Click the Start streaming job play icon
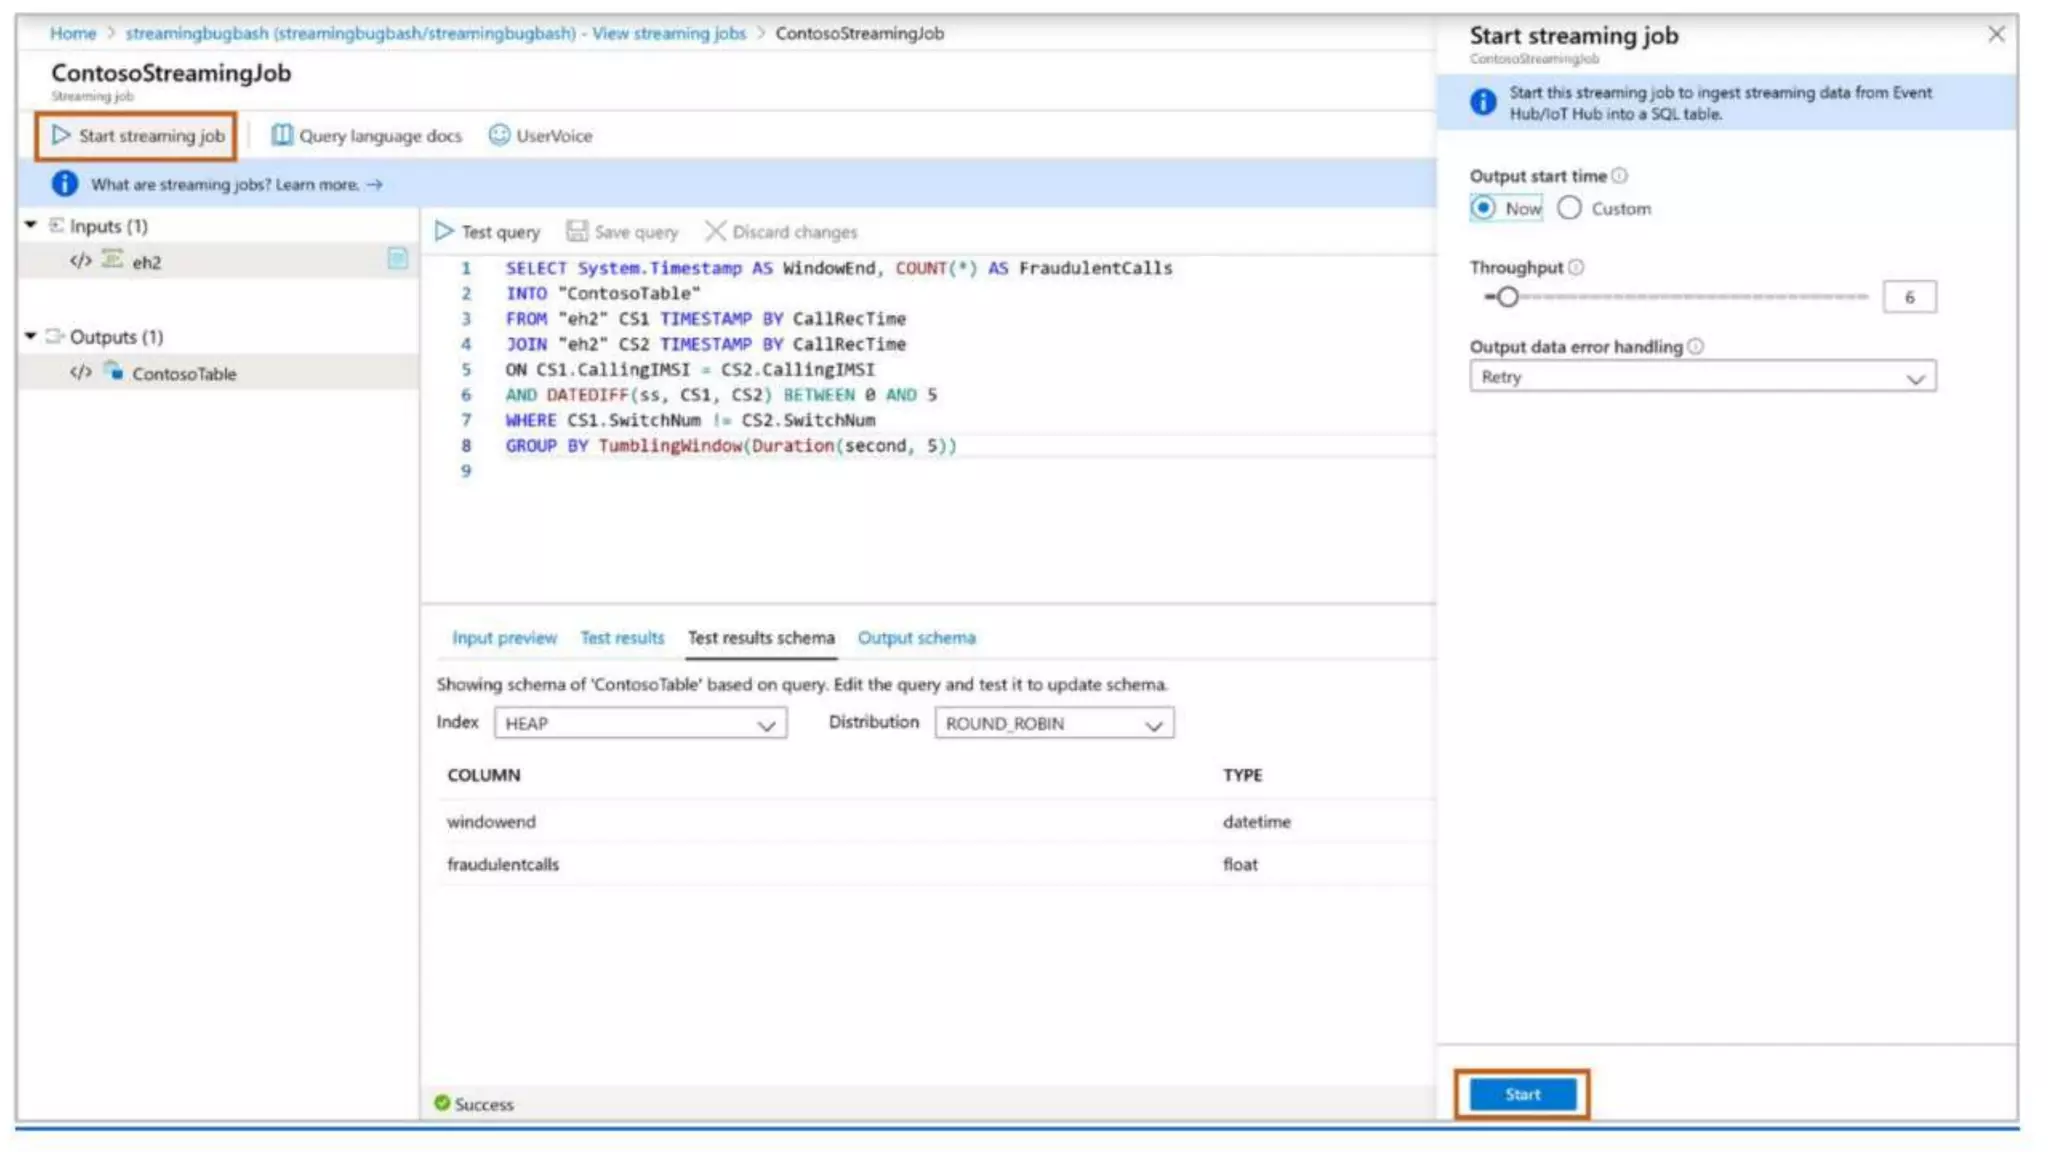 pyautogui.click(x=61, y=135)
